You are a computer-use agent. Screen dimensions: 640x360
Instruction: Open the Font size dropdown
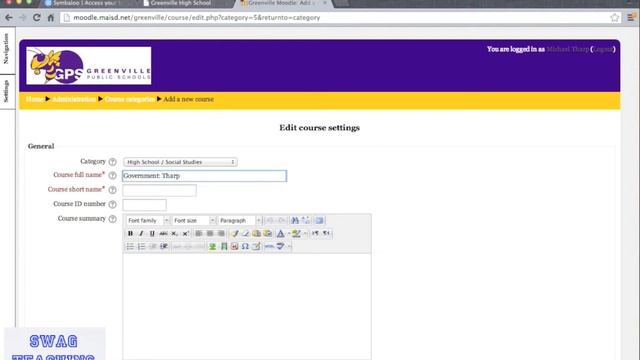[x=193, y=220]
